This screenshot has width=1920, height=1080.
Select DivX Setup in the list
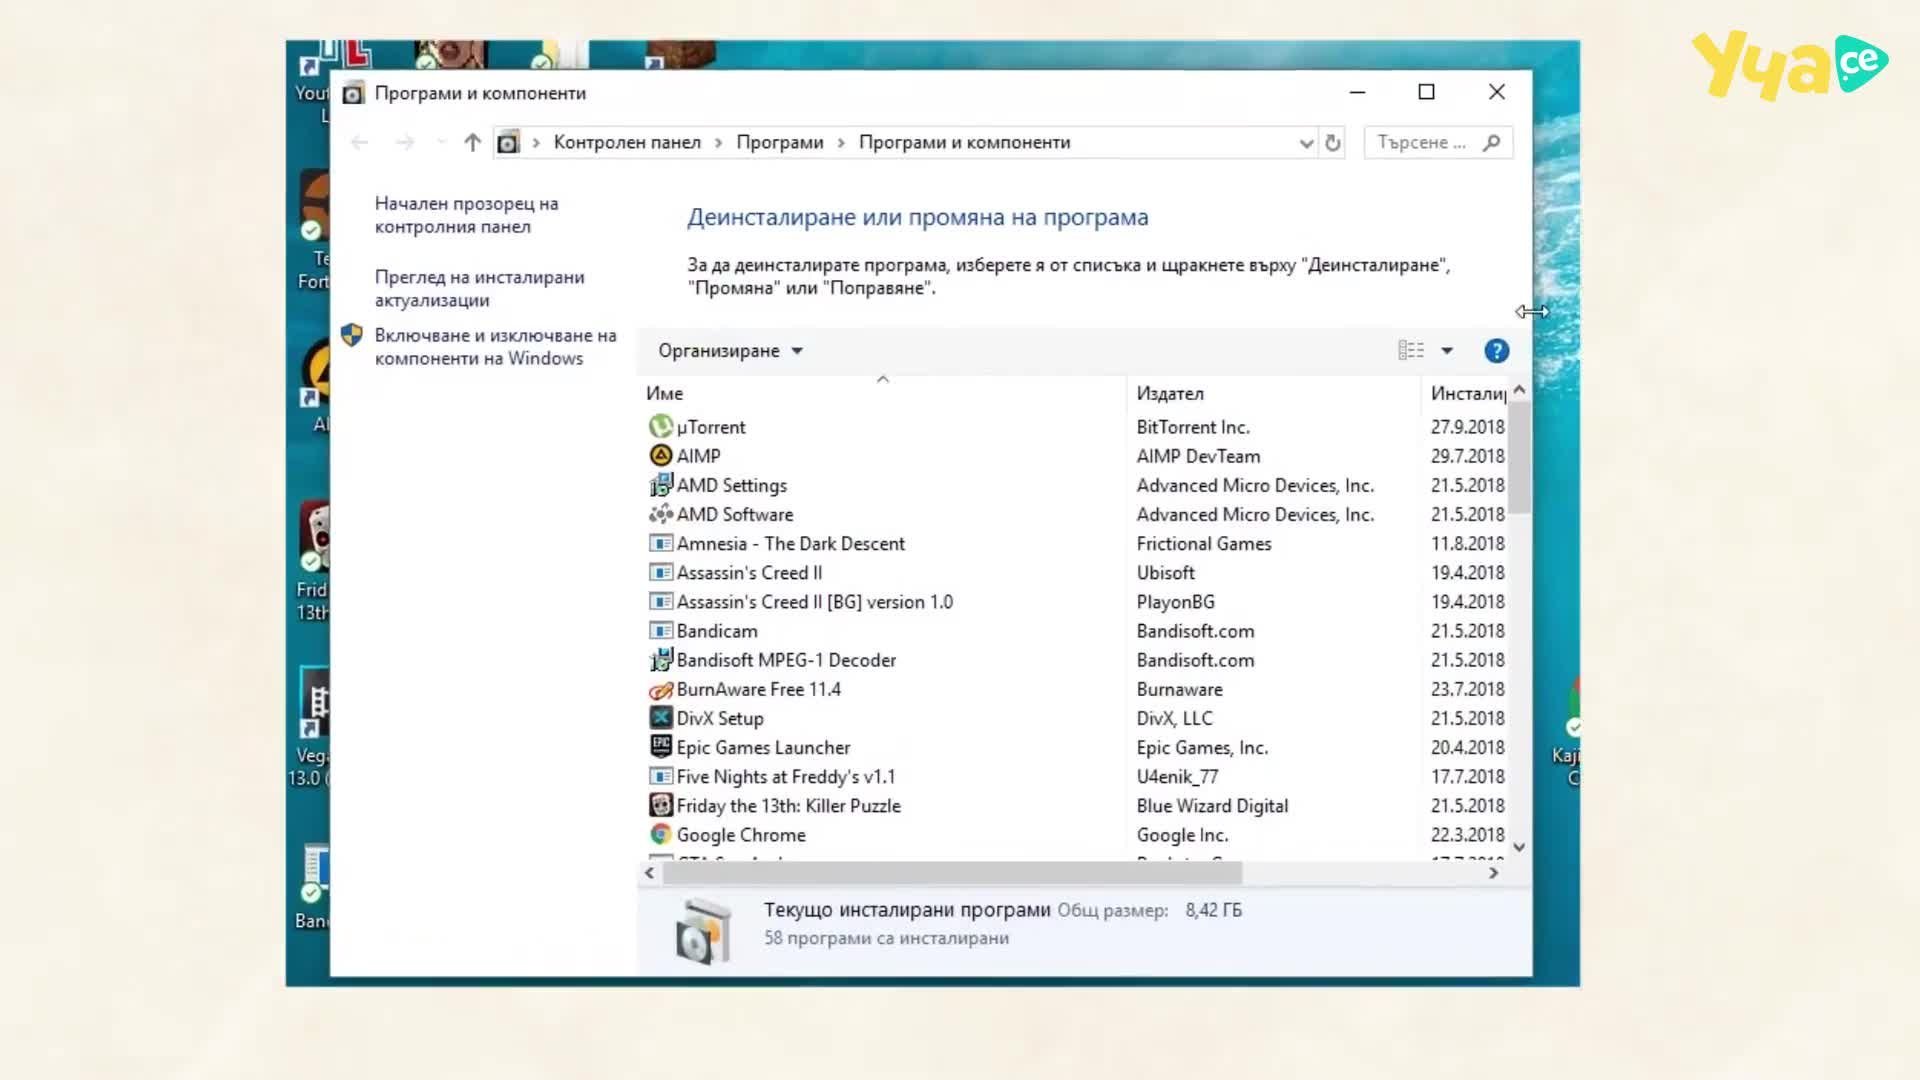pyautogui.click(x=720, y=718)
